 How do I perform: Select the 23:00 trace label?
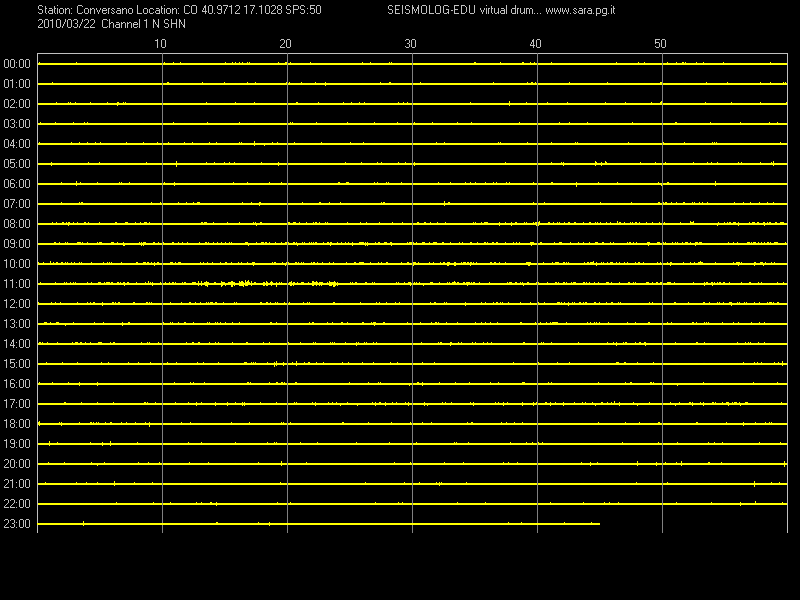(17, 524)
